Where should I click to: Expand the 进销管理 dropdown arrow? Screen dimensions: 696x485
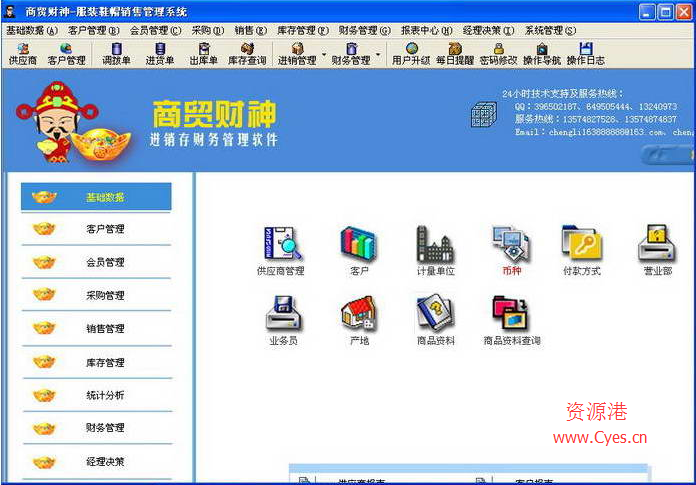click(324, 55)
